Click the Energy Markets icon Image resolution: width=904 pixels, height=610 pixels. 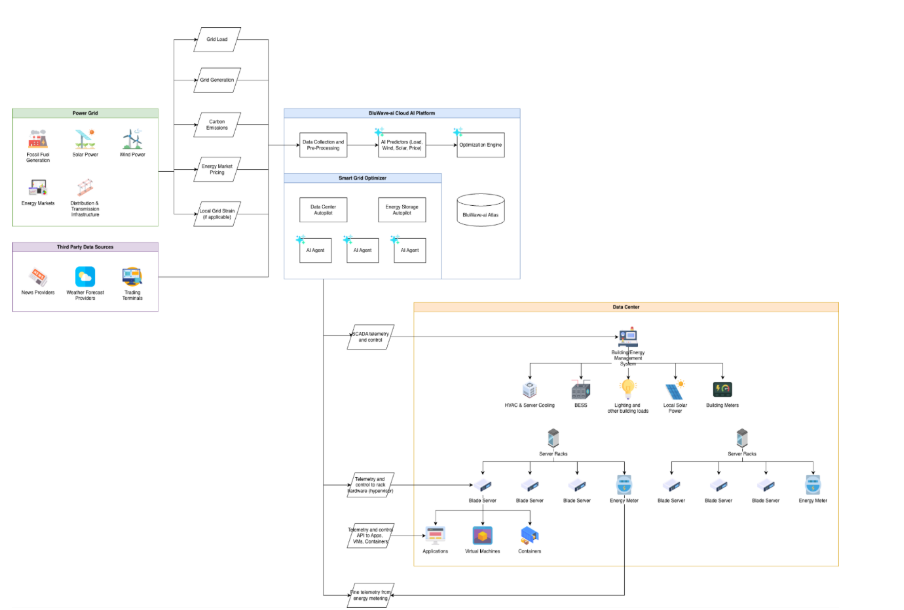[x=39, y=187]
